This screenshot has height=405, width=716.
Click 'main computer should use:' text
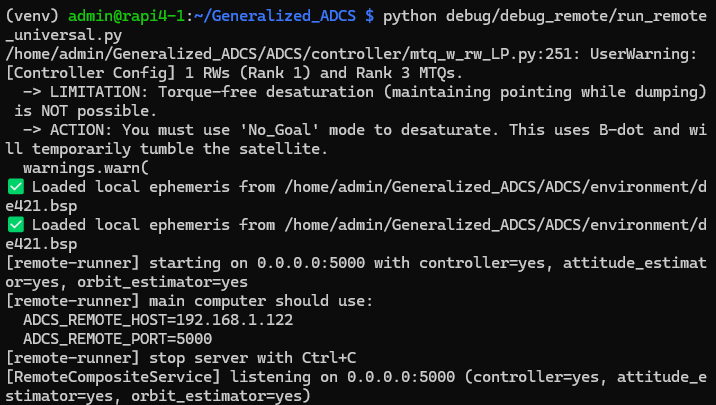point(261,301)
